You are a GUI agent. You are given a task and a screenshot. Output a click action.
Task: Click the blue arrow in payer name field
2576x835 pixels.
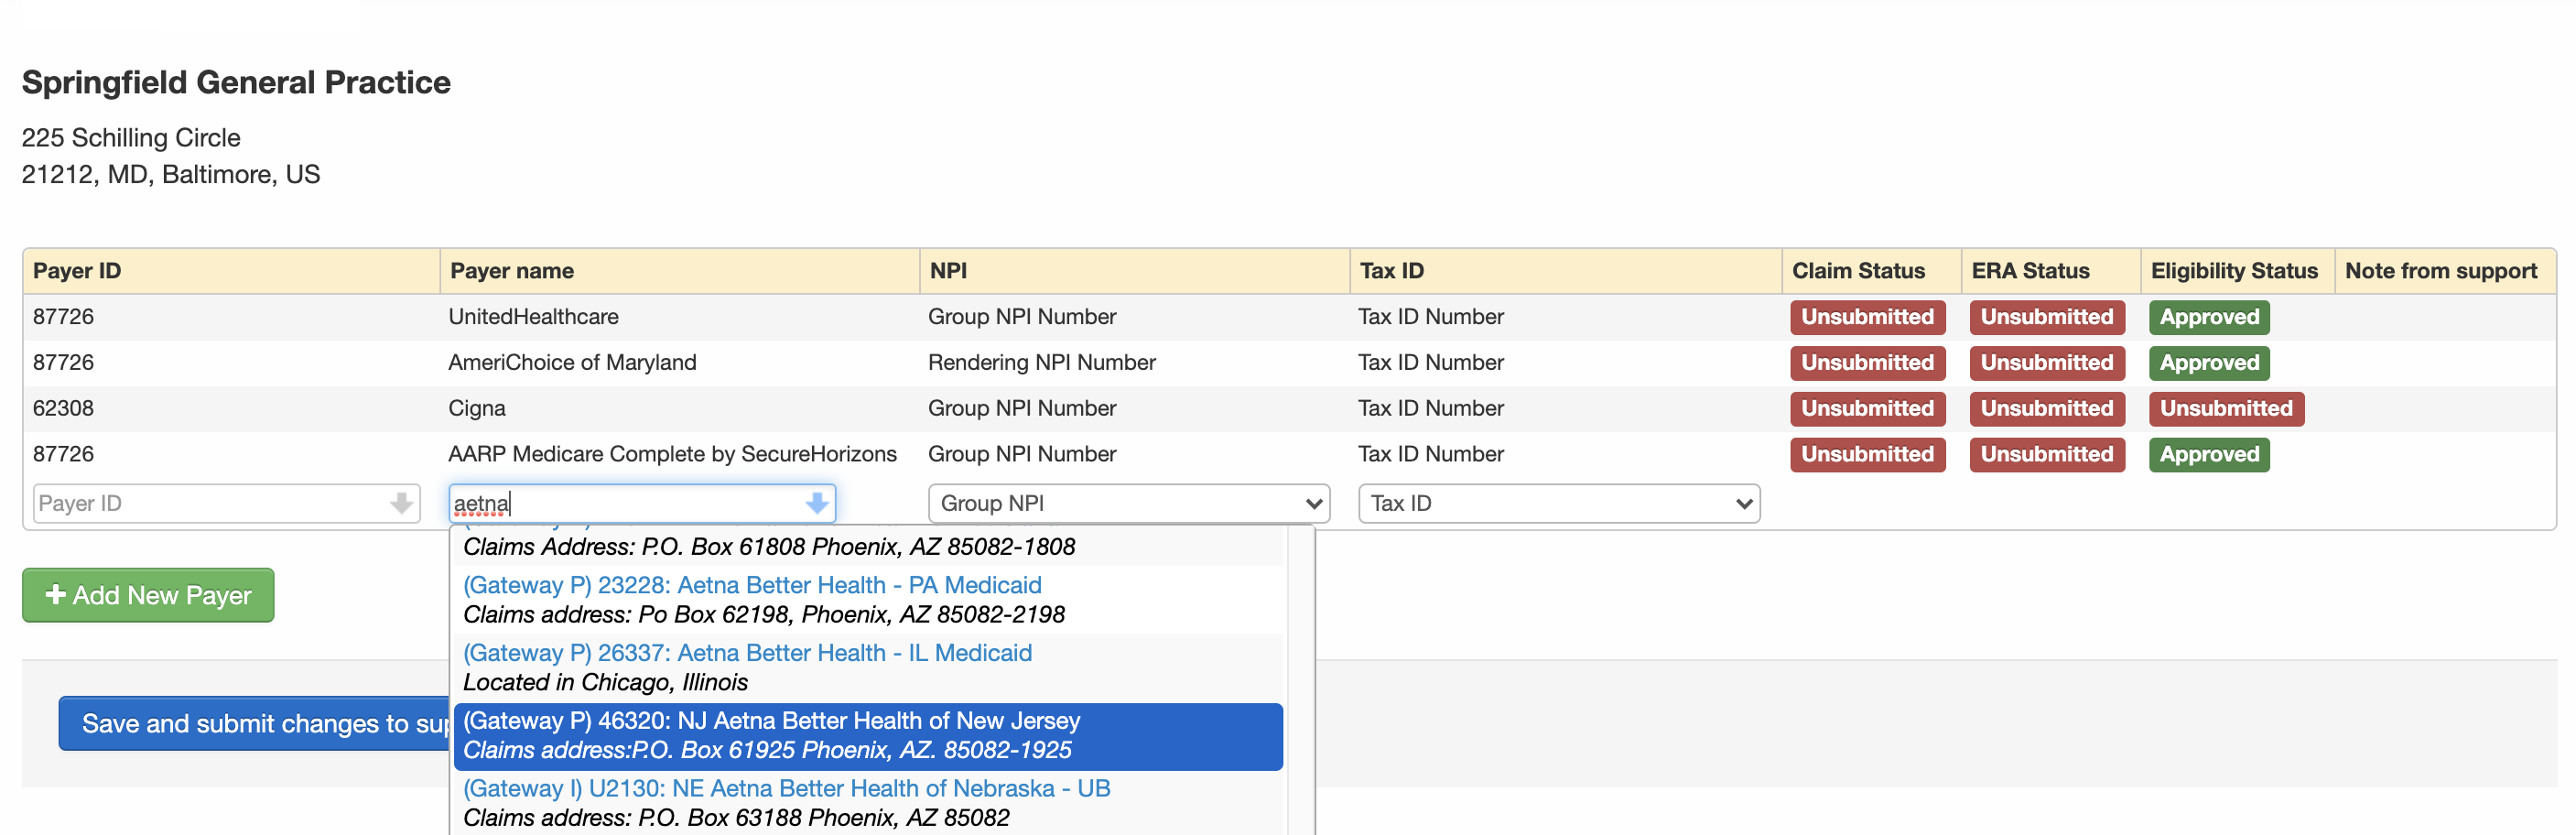tap(817, 503)
